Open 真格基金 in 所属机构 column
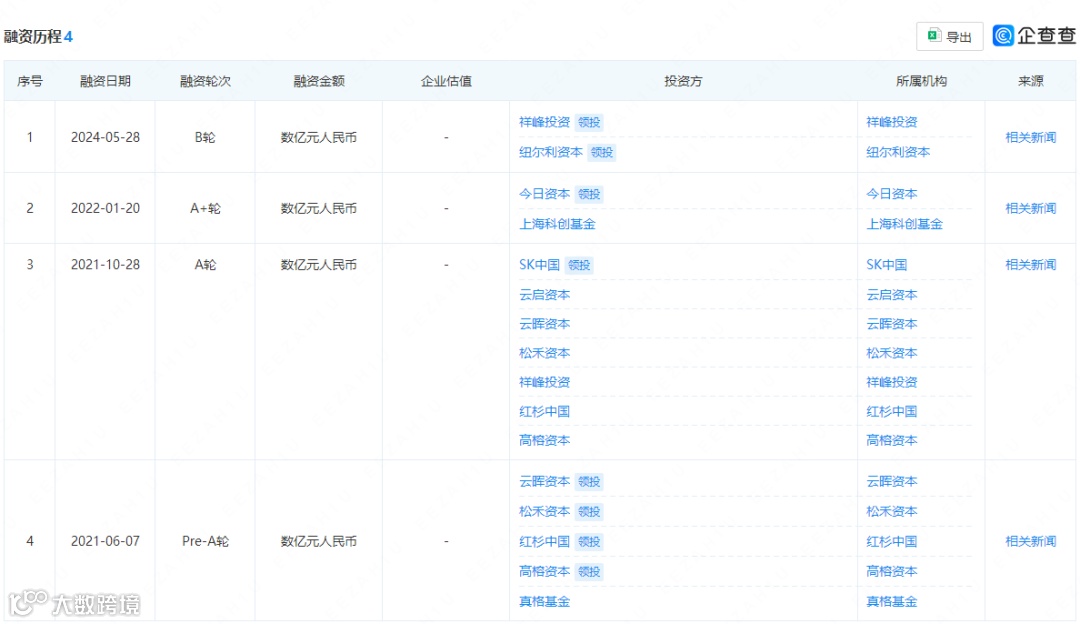The image size is (1080, 624). point(891,601)
